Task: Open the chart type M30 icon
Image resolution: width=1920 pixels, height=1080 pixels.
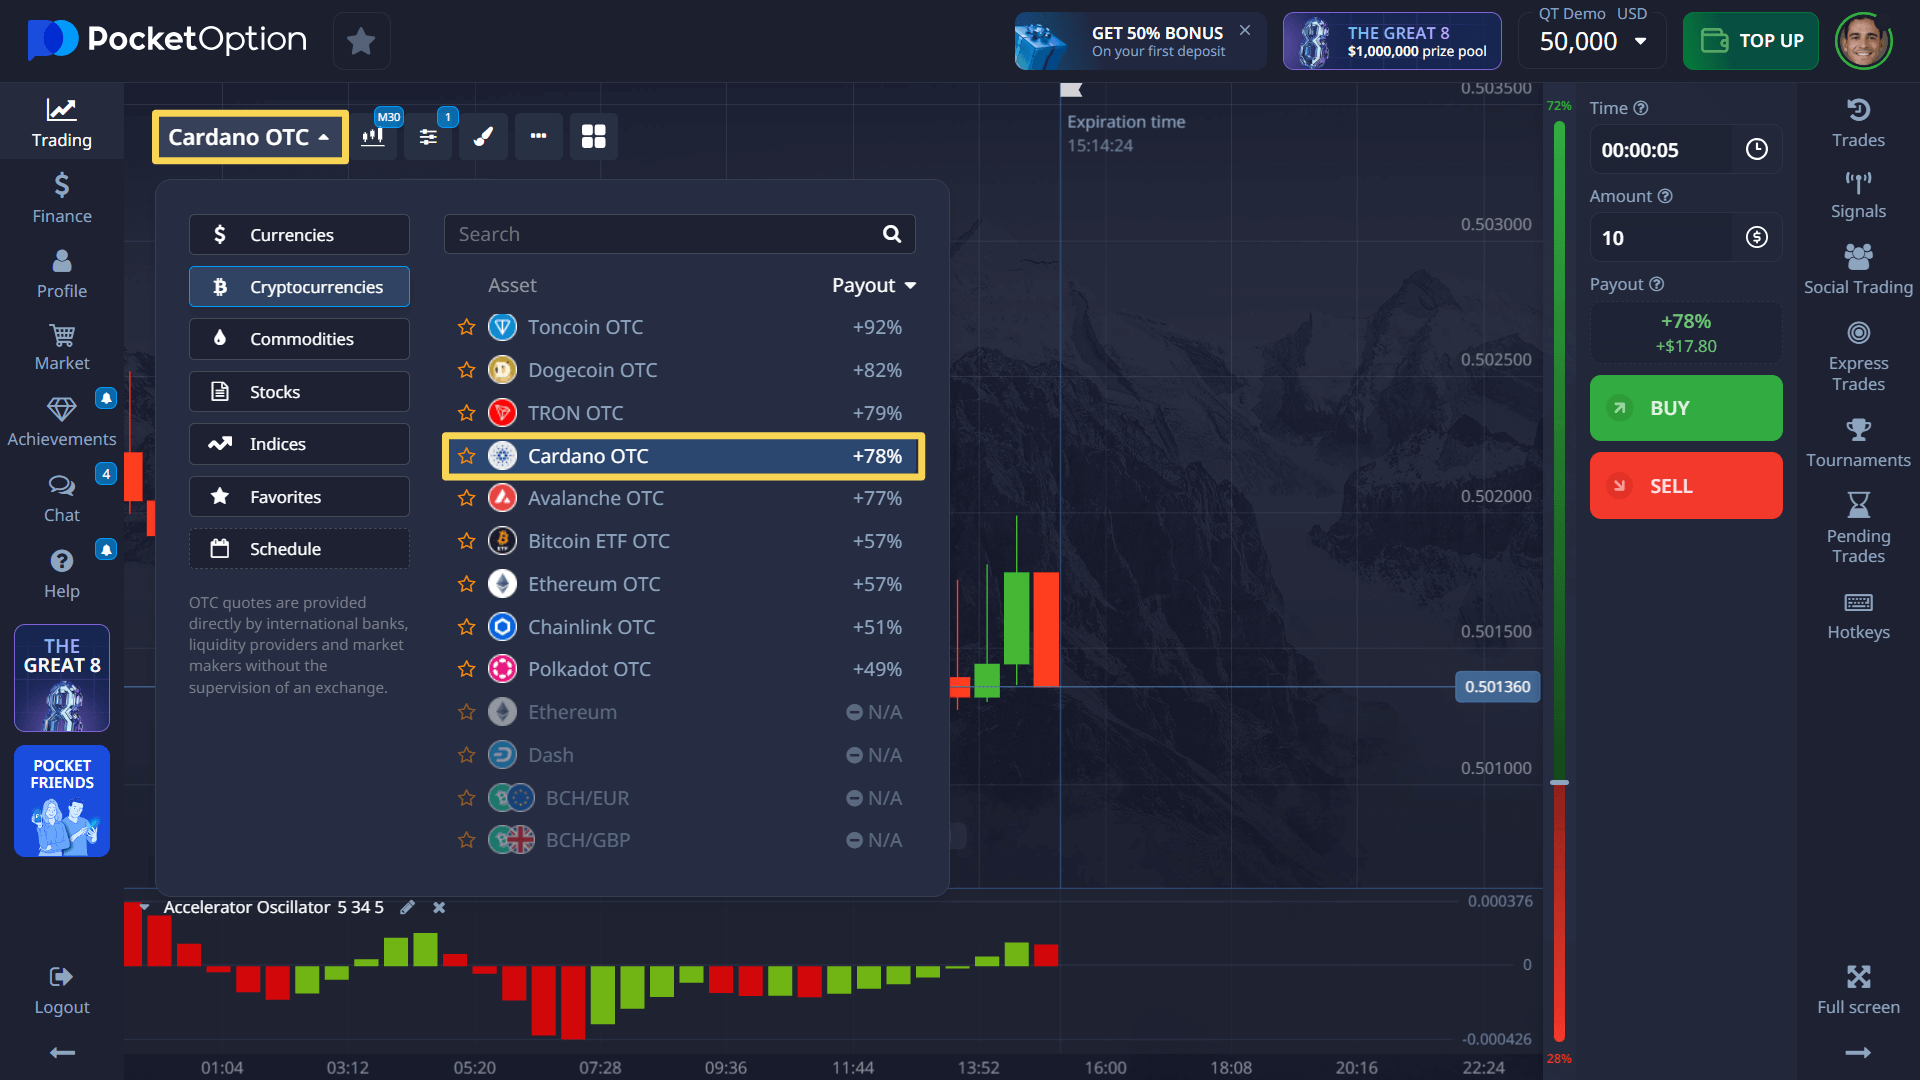Action: pyautogui.click(x=374, y=137)
